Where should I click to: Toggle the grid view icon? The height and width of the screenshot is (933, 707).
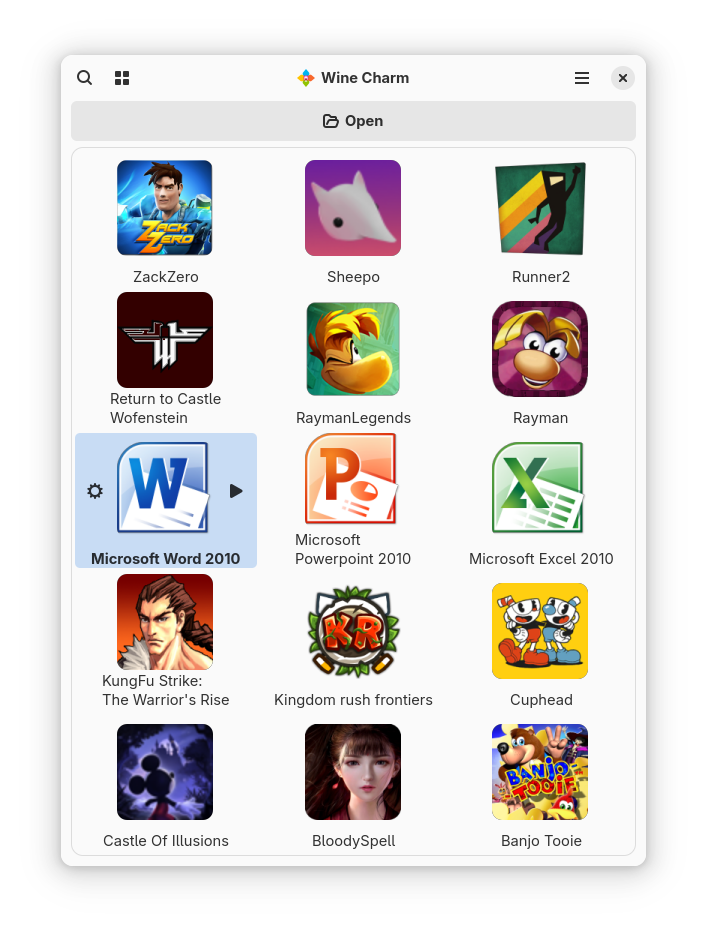122,78
